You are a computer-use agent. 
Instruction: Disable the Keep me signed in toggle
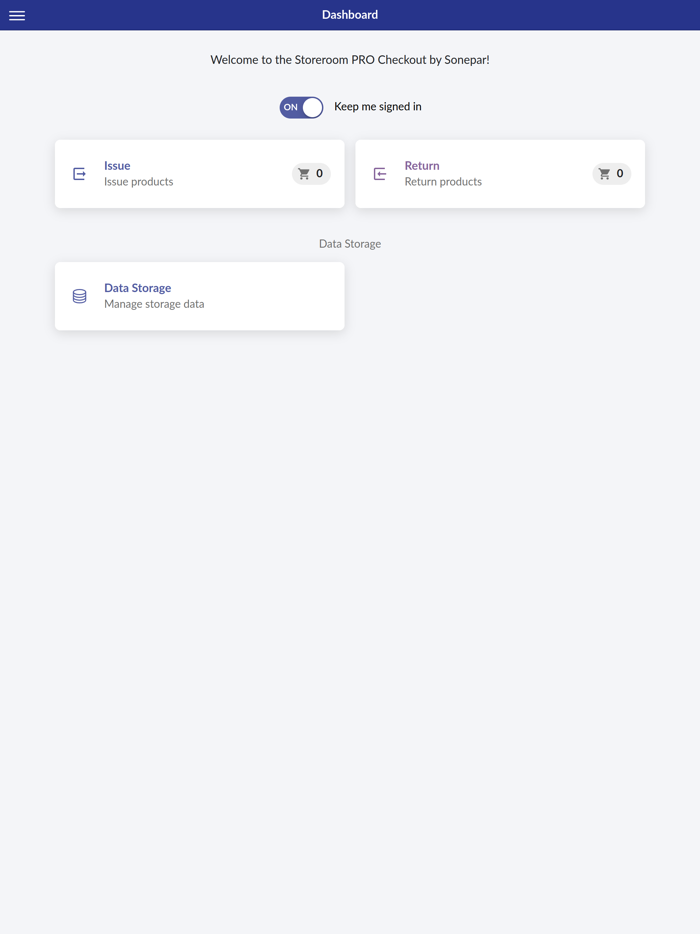click(301, 106)
